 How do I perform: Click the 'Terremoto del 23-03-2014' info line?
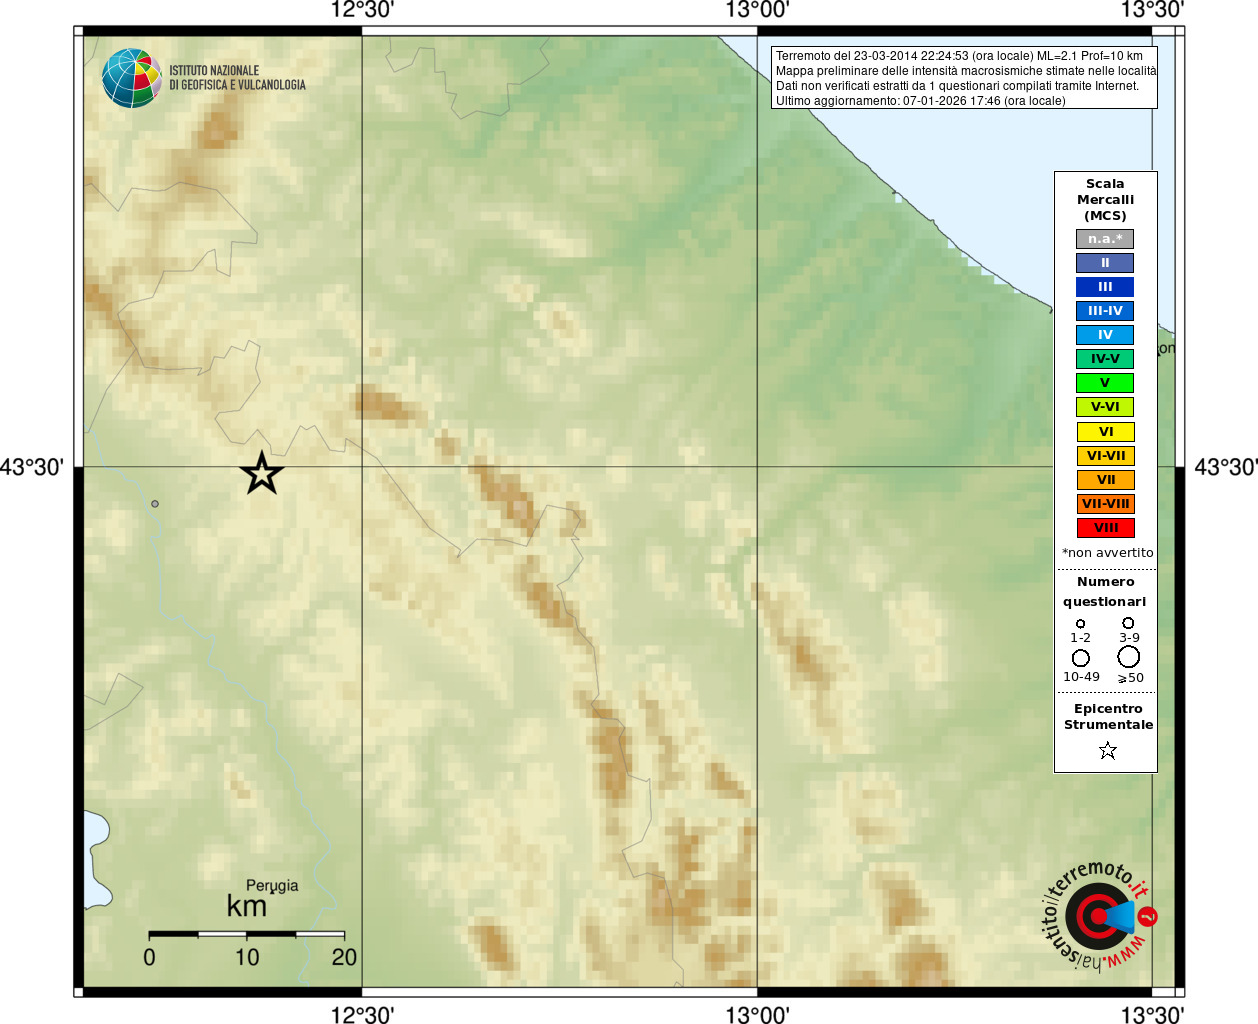959,56
